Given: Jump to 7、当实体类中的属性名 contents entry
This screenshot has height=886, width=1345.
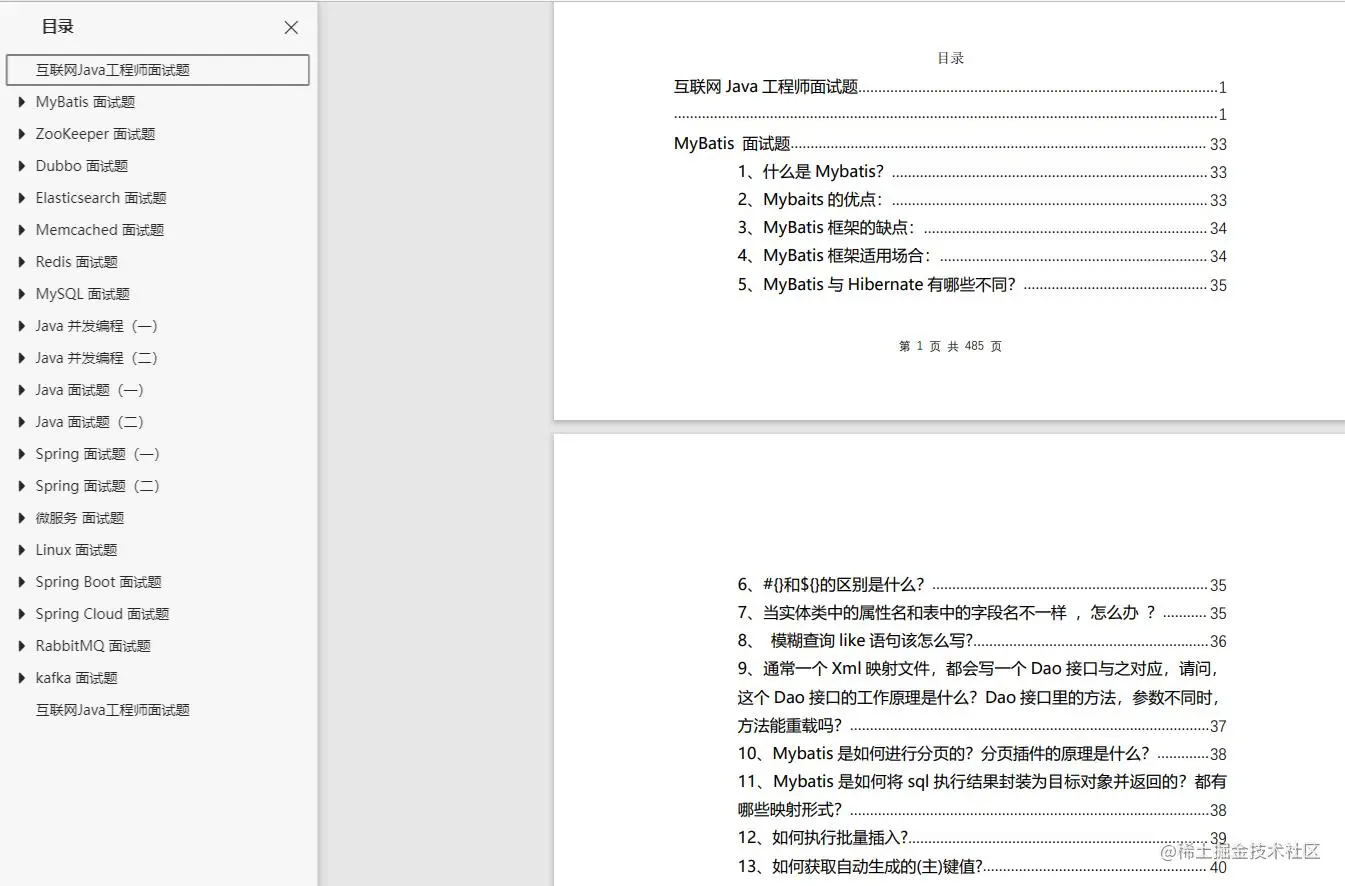Looking at the screenshot, I should tap(982, 613).
